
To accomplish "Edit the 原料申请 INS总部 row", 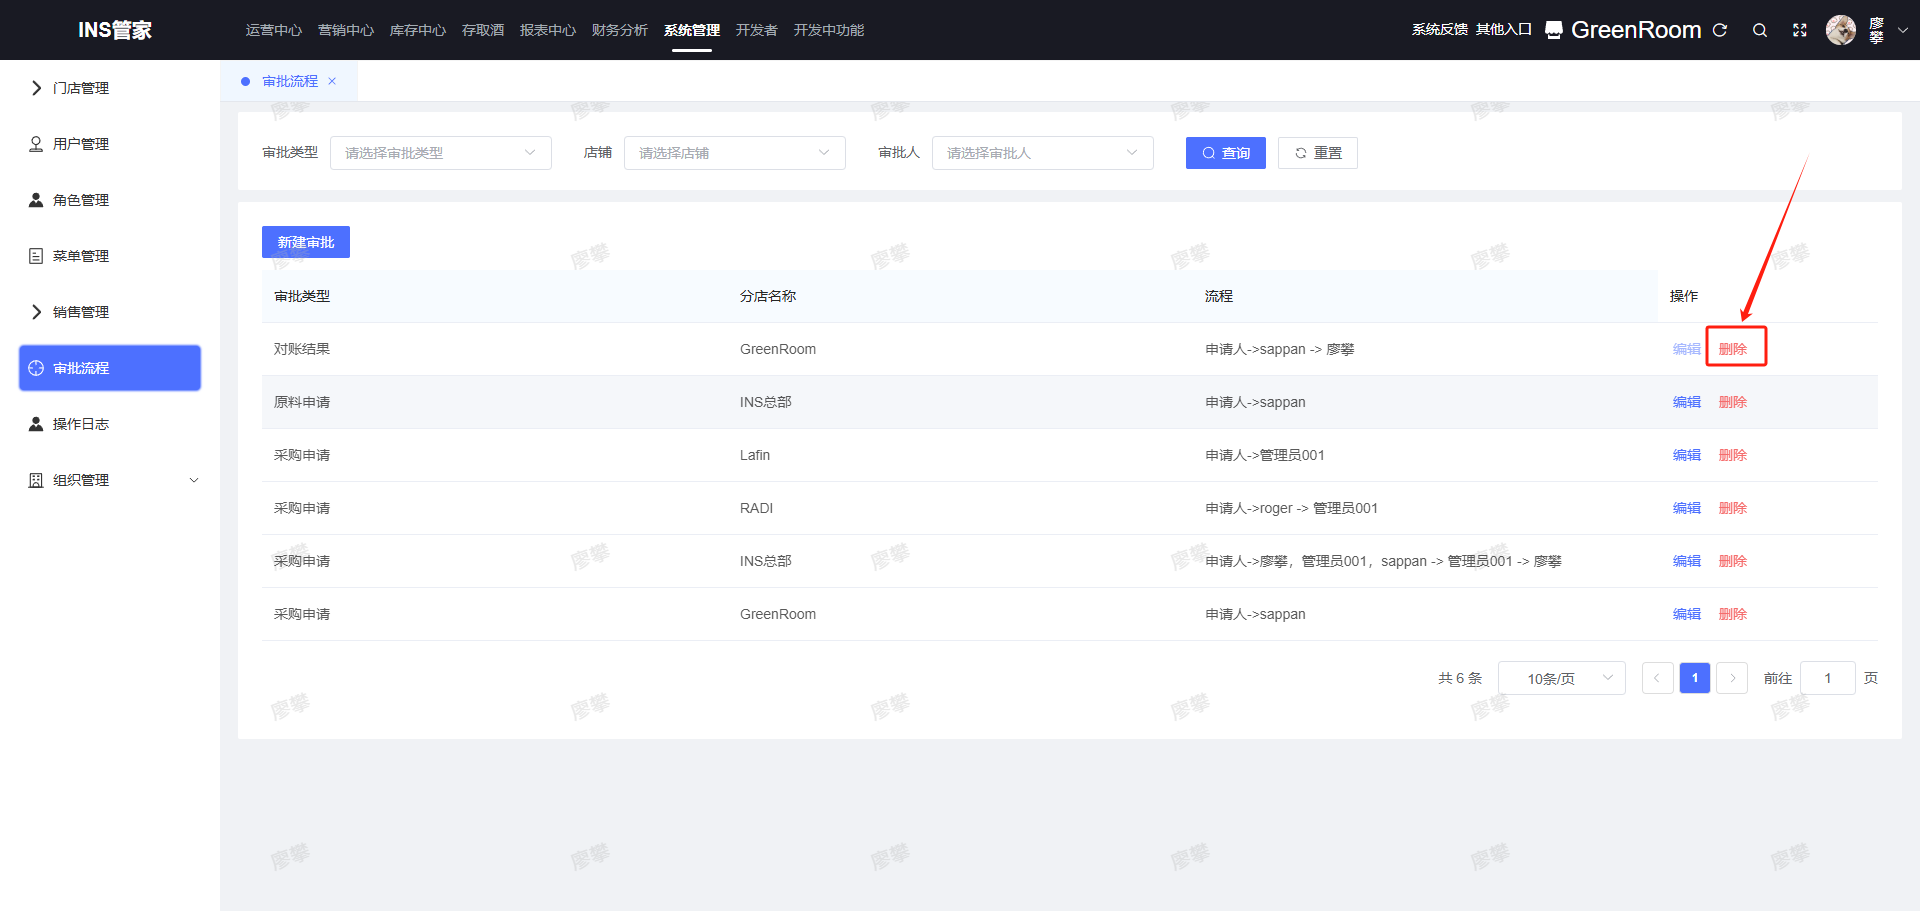I will 1687,402.
